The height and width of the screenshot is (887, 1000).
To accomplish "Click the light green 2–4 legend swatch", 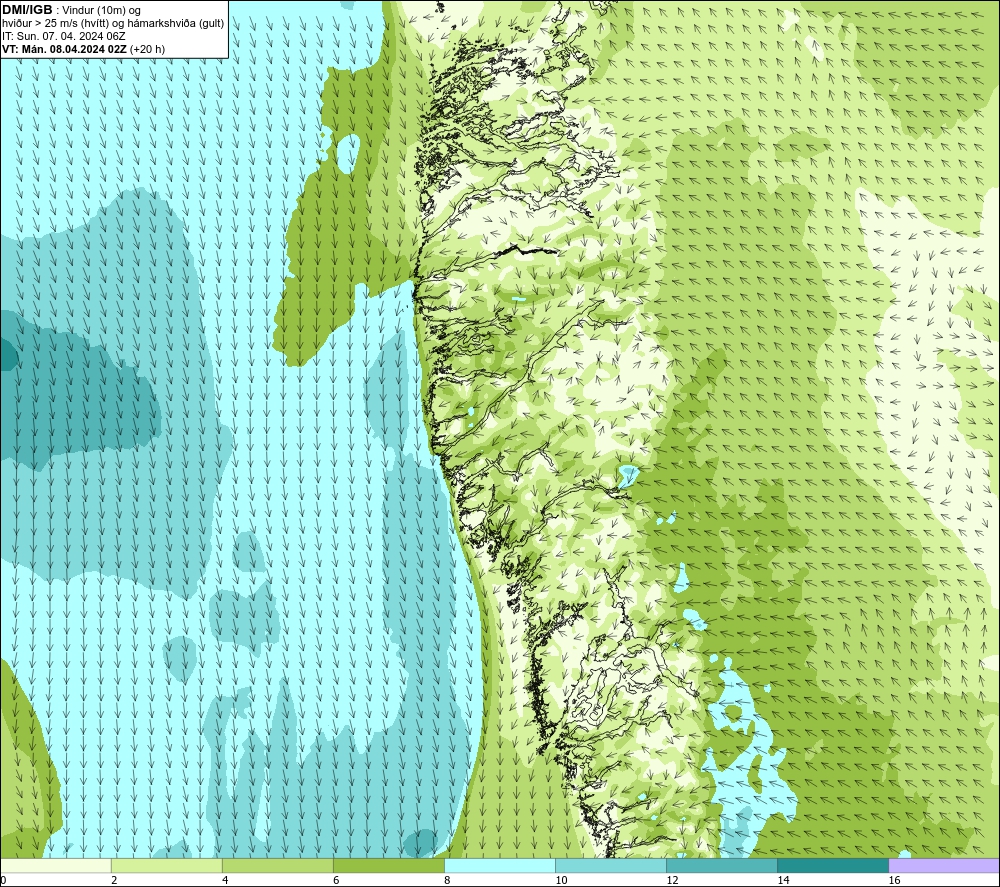I will coord(166,866).
